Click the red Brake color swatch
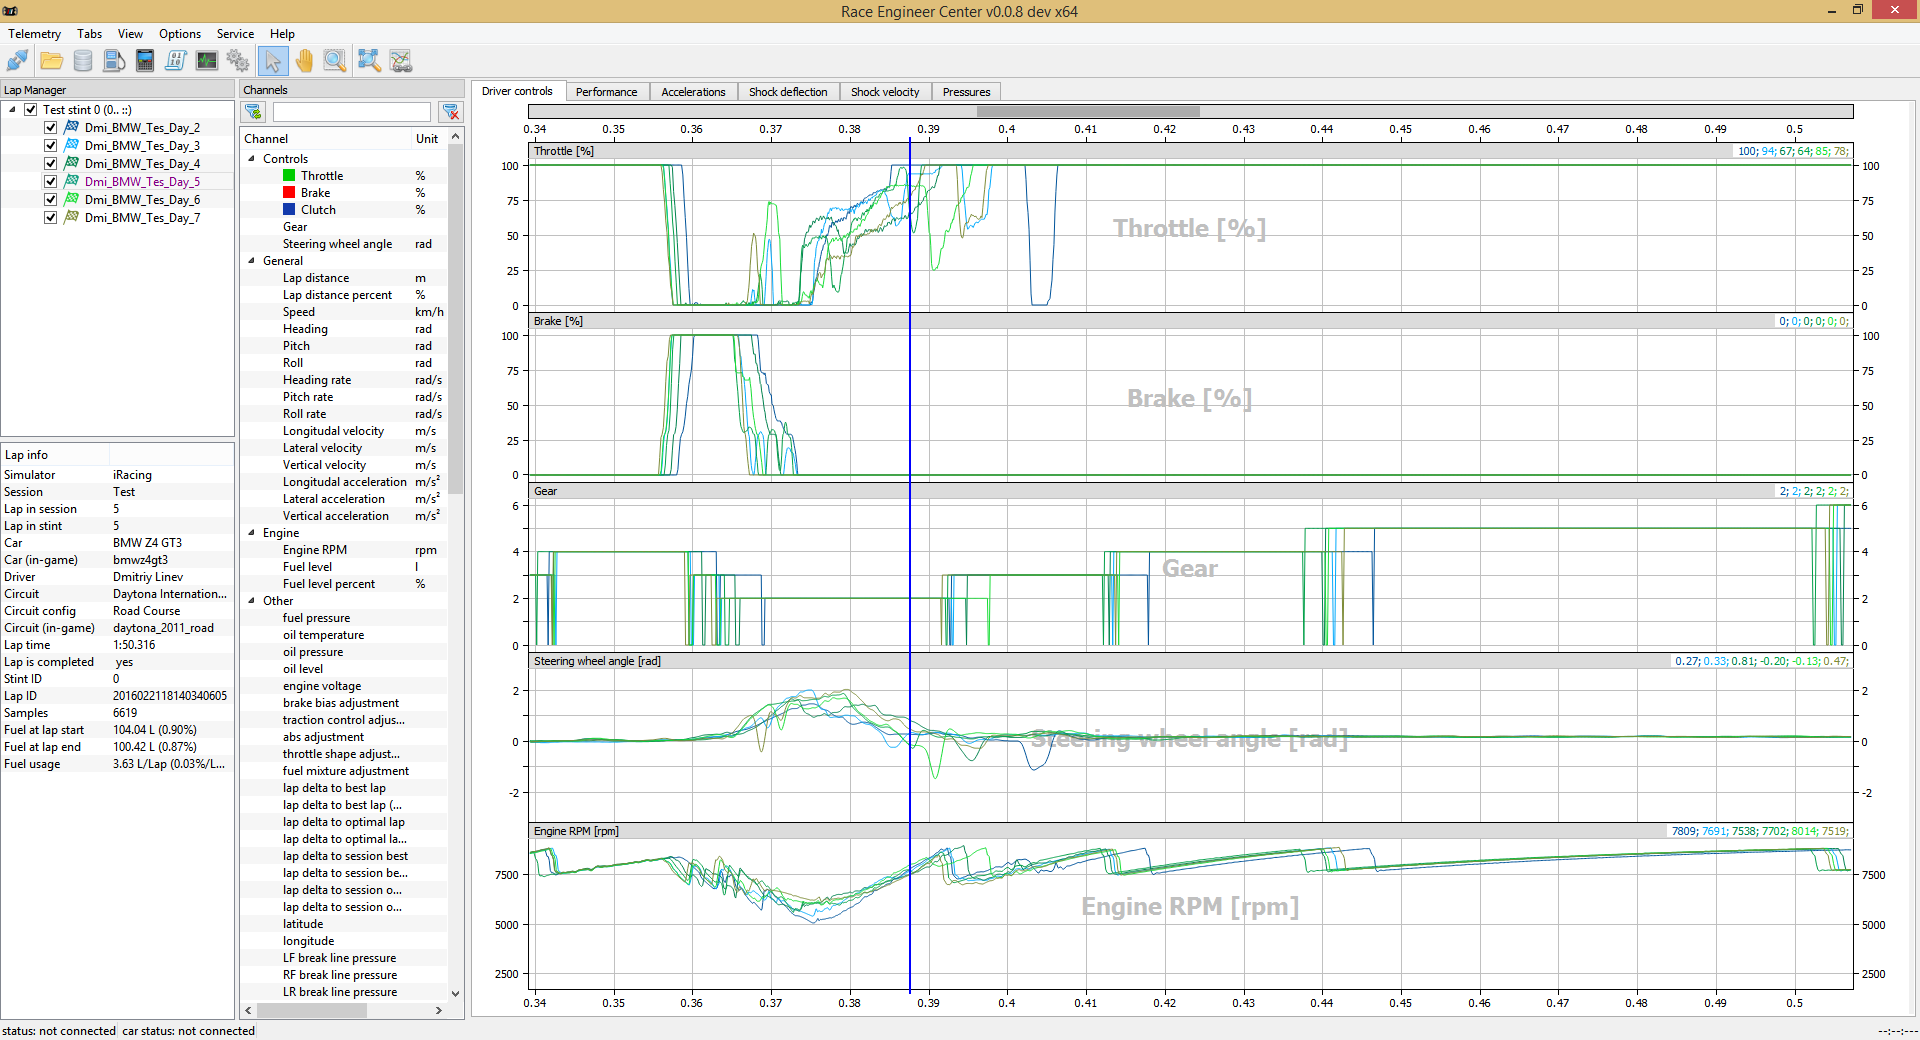This screenshot has width=1920, height=1040. click(x=289, y=193)
